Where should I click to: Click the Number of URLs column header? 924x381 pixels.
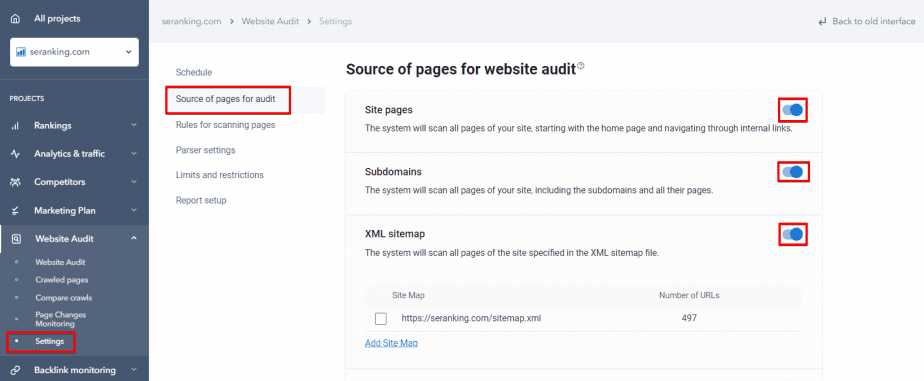(x=689, y=296)
